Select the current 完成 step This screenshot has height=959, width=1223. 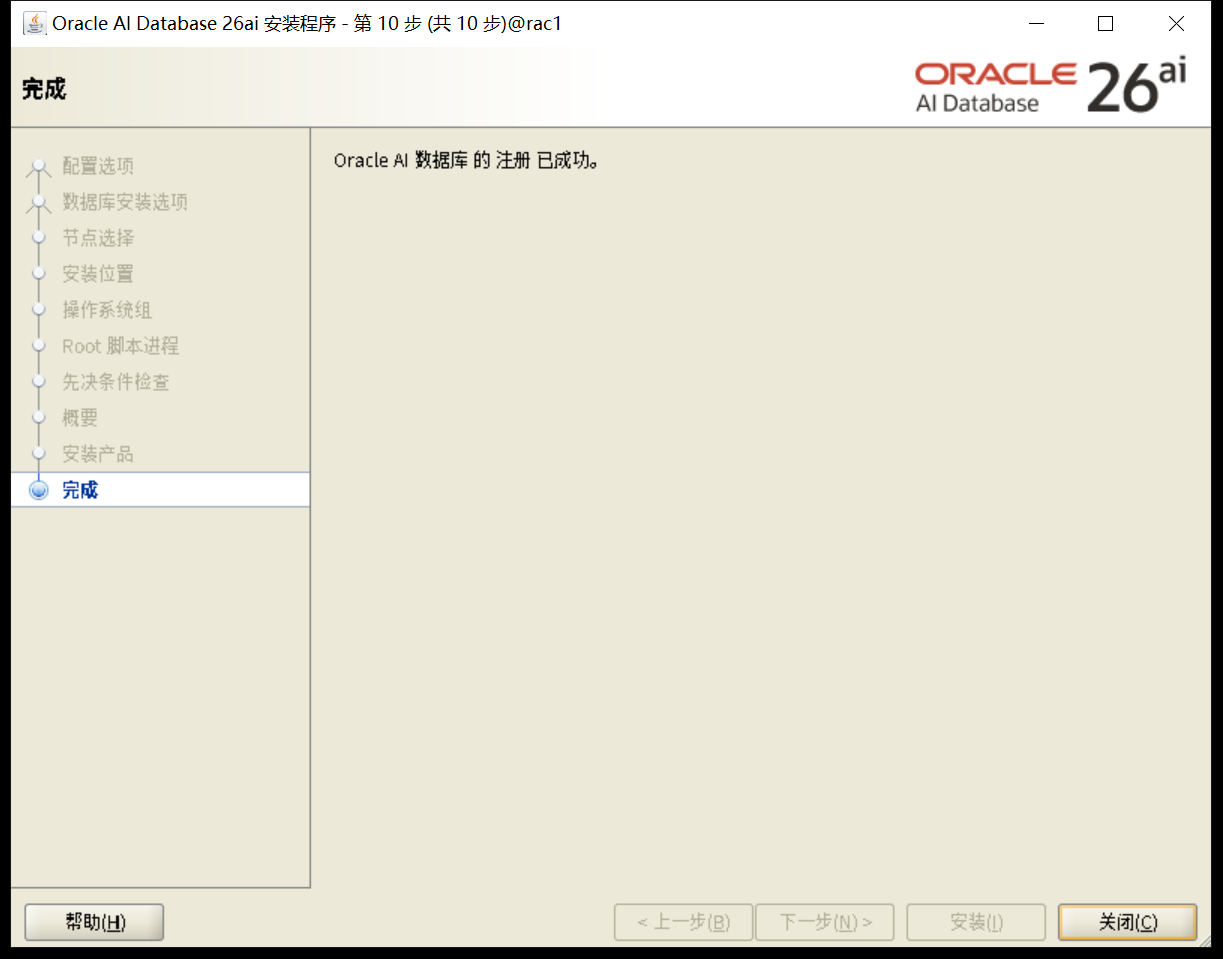[160, 490]
